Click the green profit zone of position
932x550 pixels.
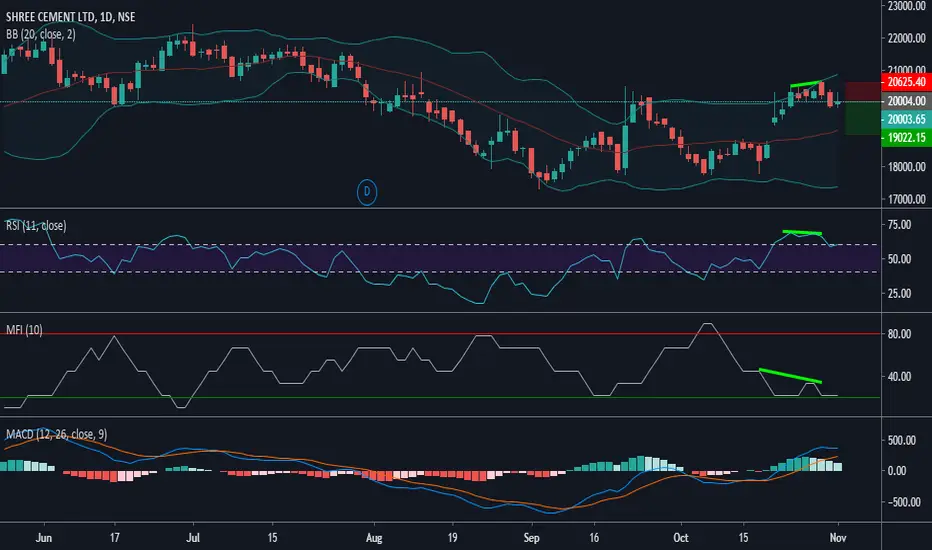(x=862, y=118)
